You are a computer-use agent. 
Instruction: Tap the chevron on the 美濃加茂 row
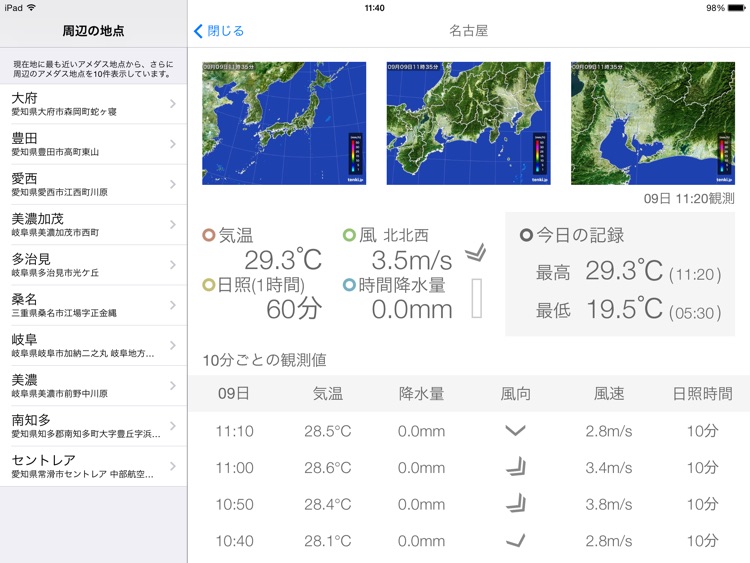173,224
